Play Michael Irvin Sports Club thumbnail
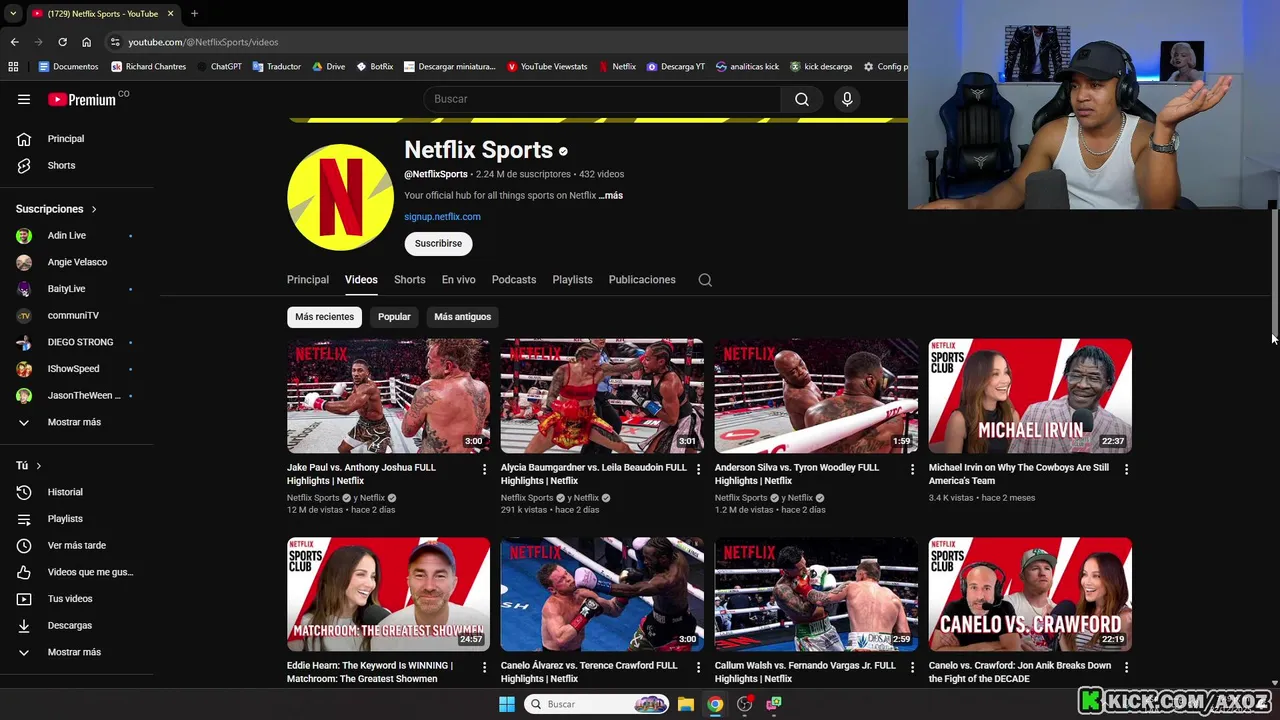 click(1030, 396)
